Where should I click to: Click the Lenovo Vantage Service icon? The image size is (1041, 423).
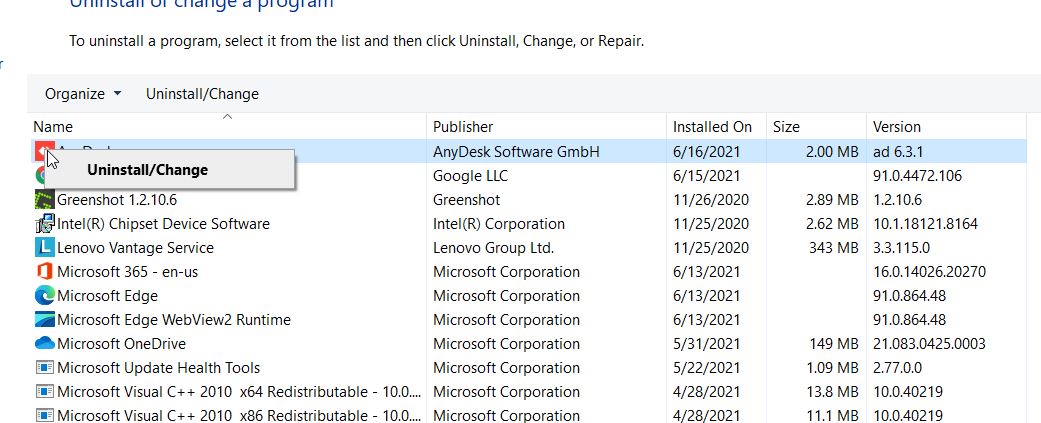coord(44,248)
